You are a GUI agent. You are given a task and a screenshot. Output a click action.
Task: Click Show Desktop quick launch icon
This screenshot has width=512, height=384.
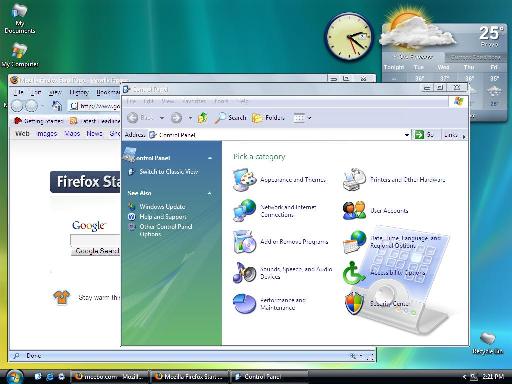[x=38, y=377]
